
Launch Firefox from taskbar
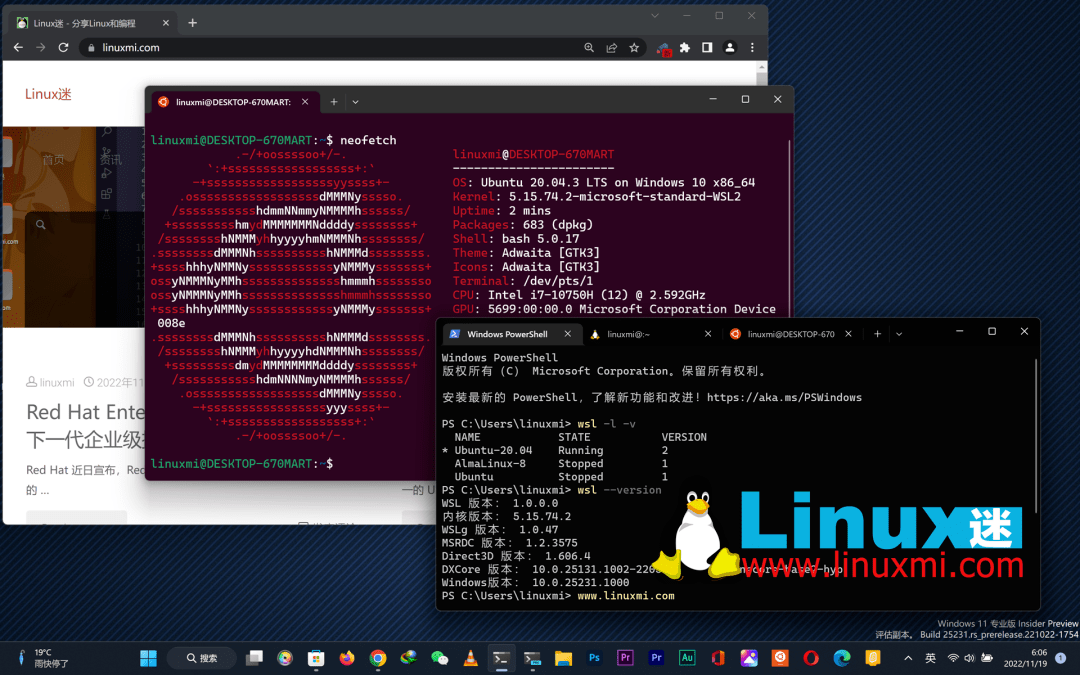(346, 658)
